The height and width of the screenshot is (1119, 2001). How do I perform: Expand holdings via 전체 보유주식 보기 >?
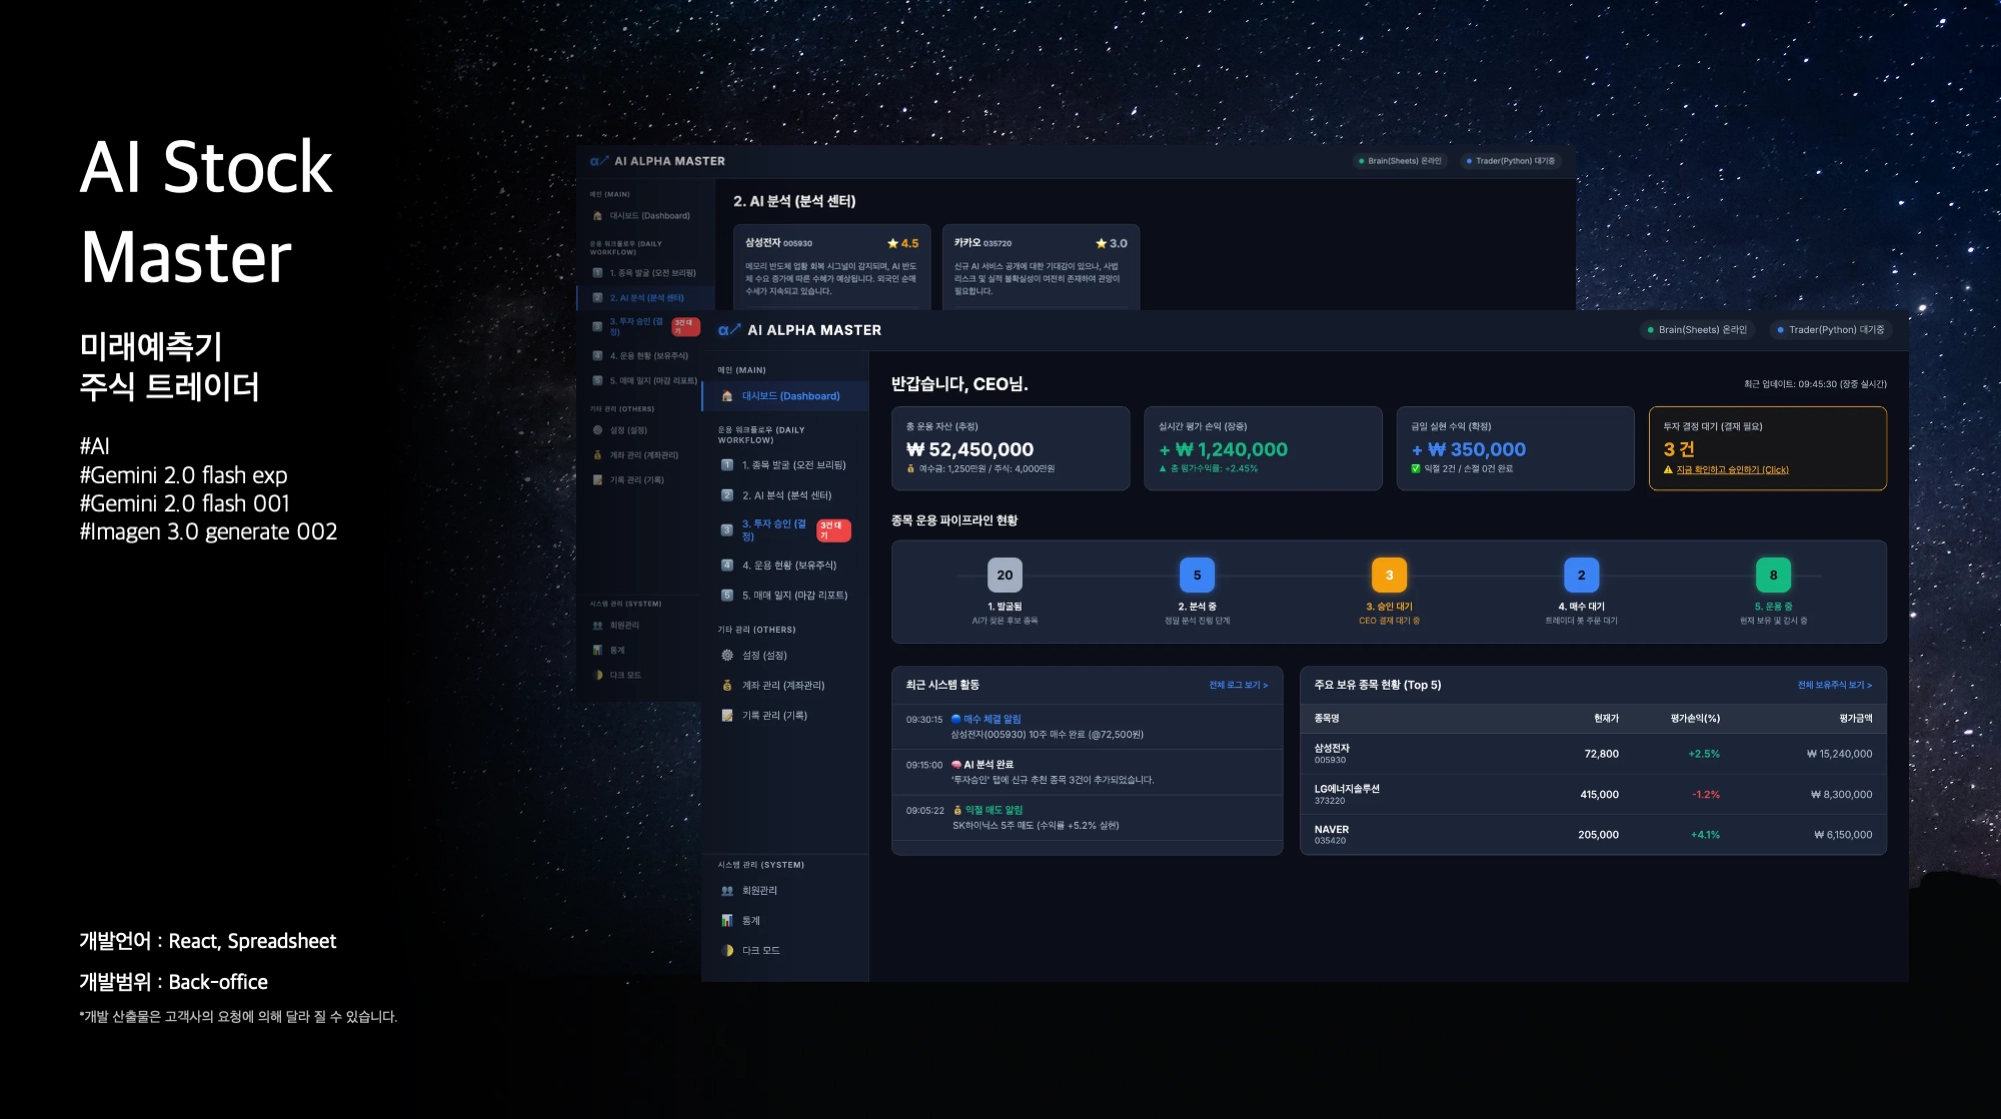[x=1834, y=685]
